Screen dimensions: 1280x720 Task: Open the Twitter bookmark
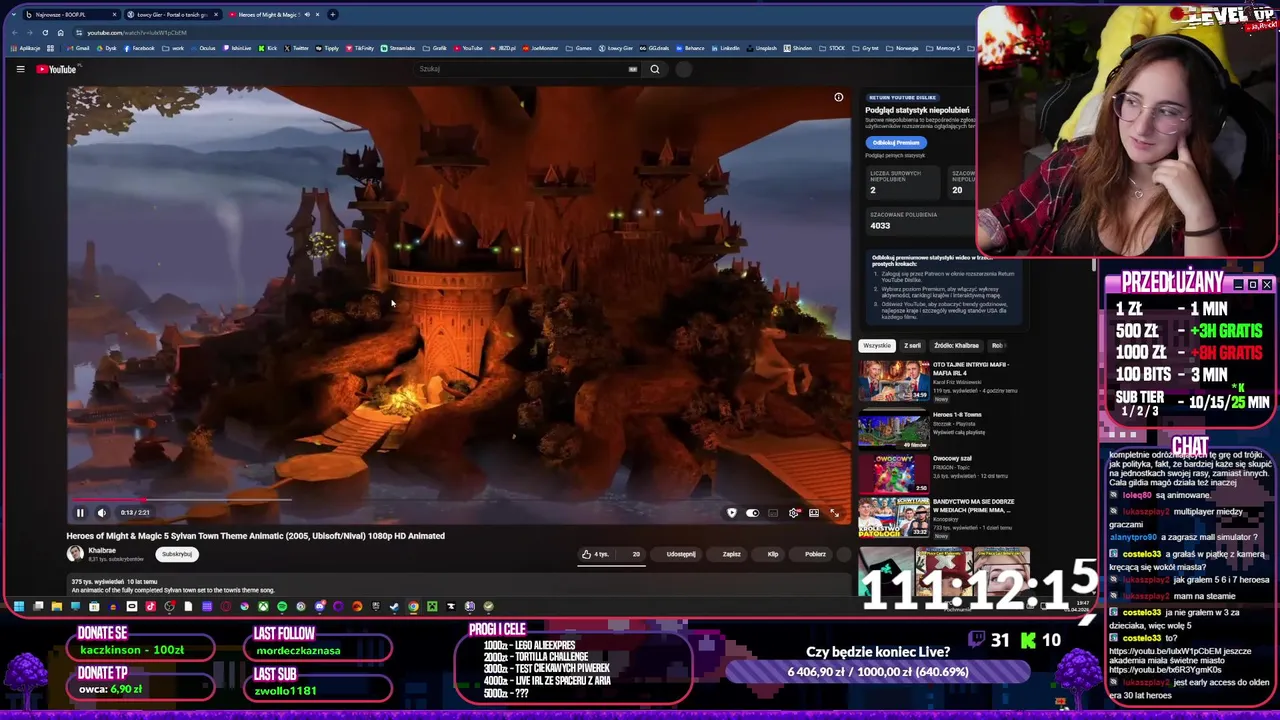click(x=296, y=48)
